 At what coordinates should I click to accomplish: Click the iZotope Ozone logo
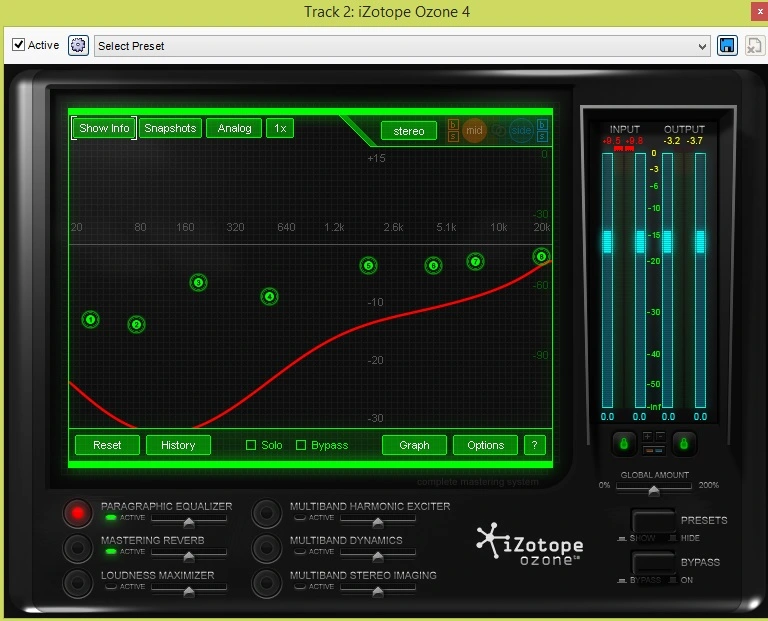529,544
